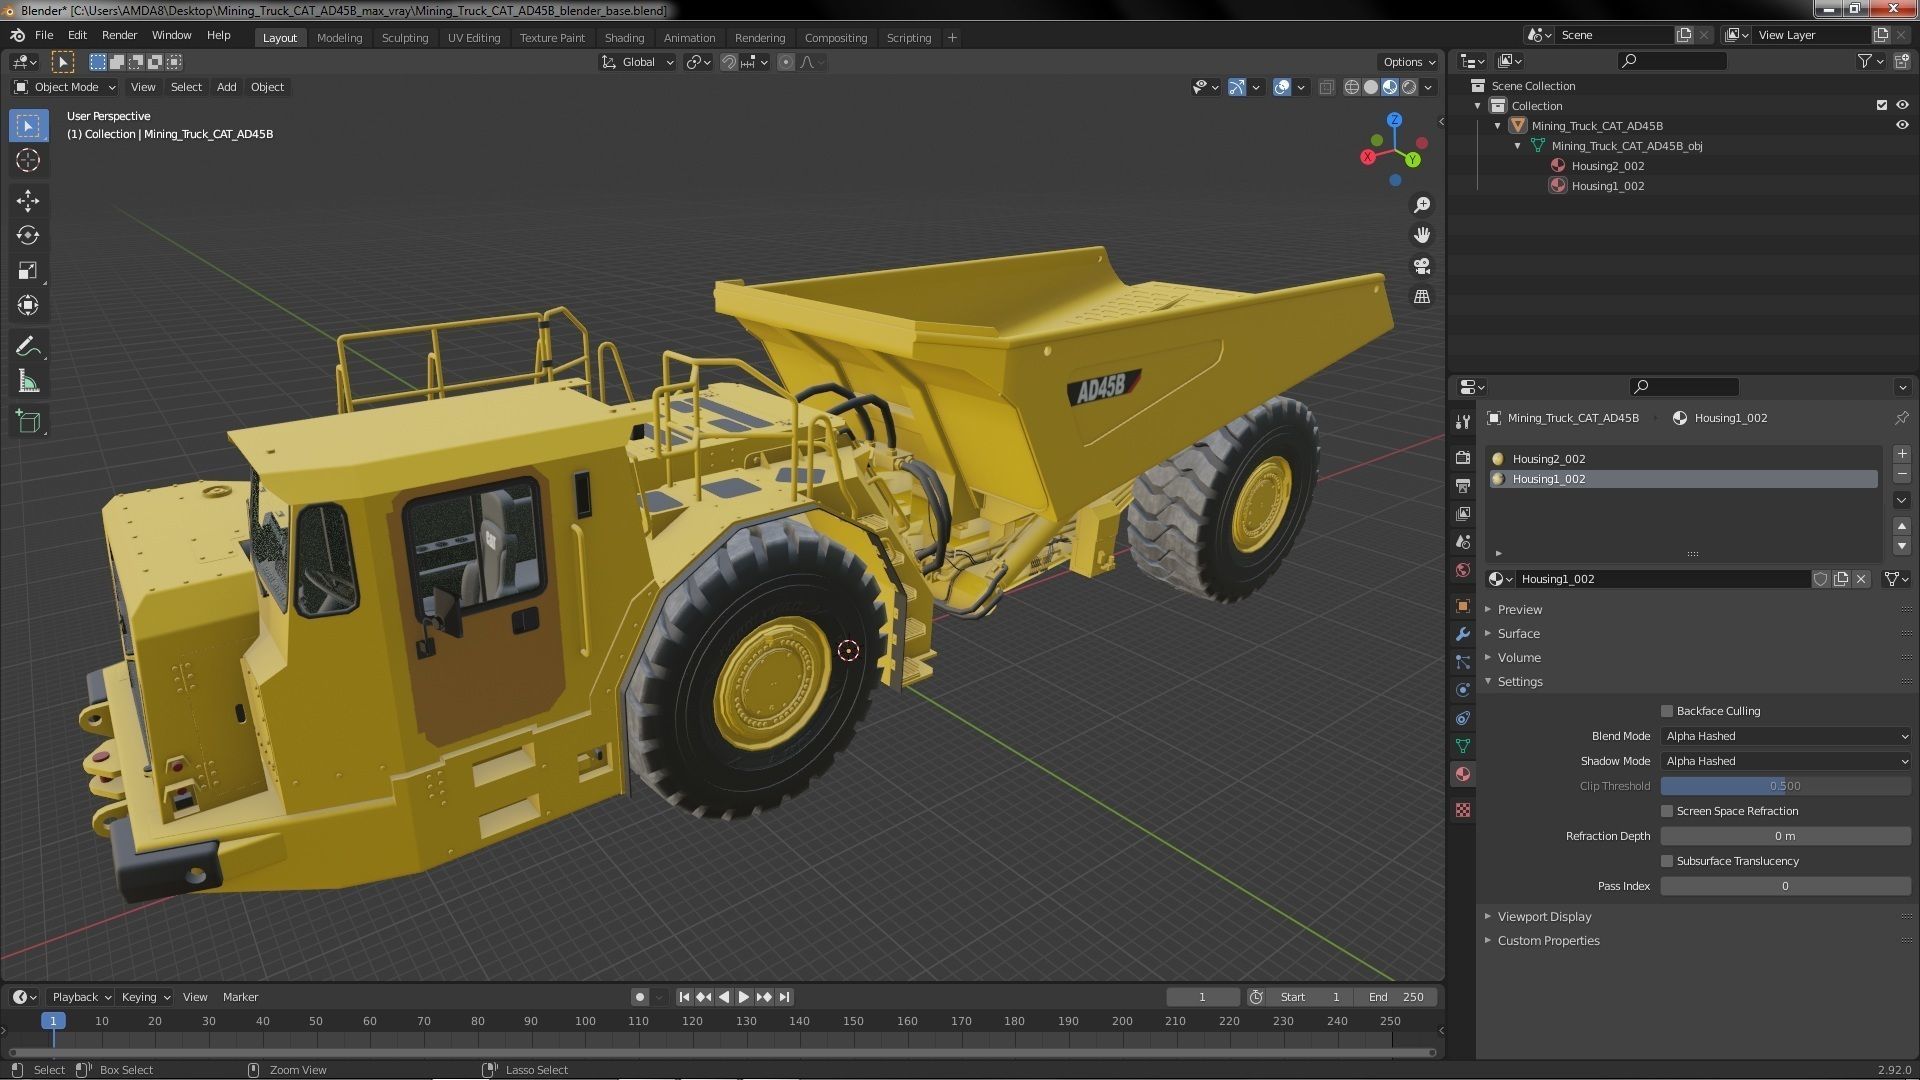This screenshot has height=1080, width=1920.
Task: Toggle X-ray display in the viewport header
Action: [x=1326, y=87]
